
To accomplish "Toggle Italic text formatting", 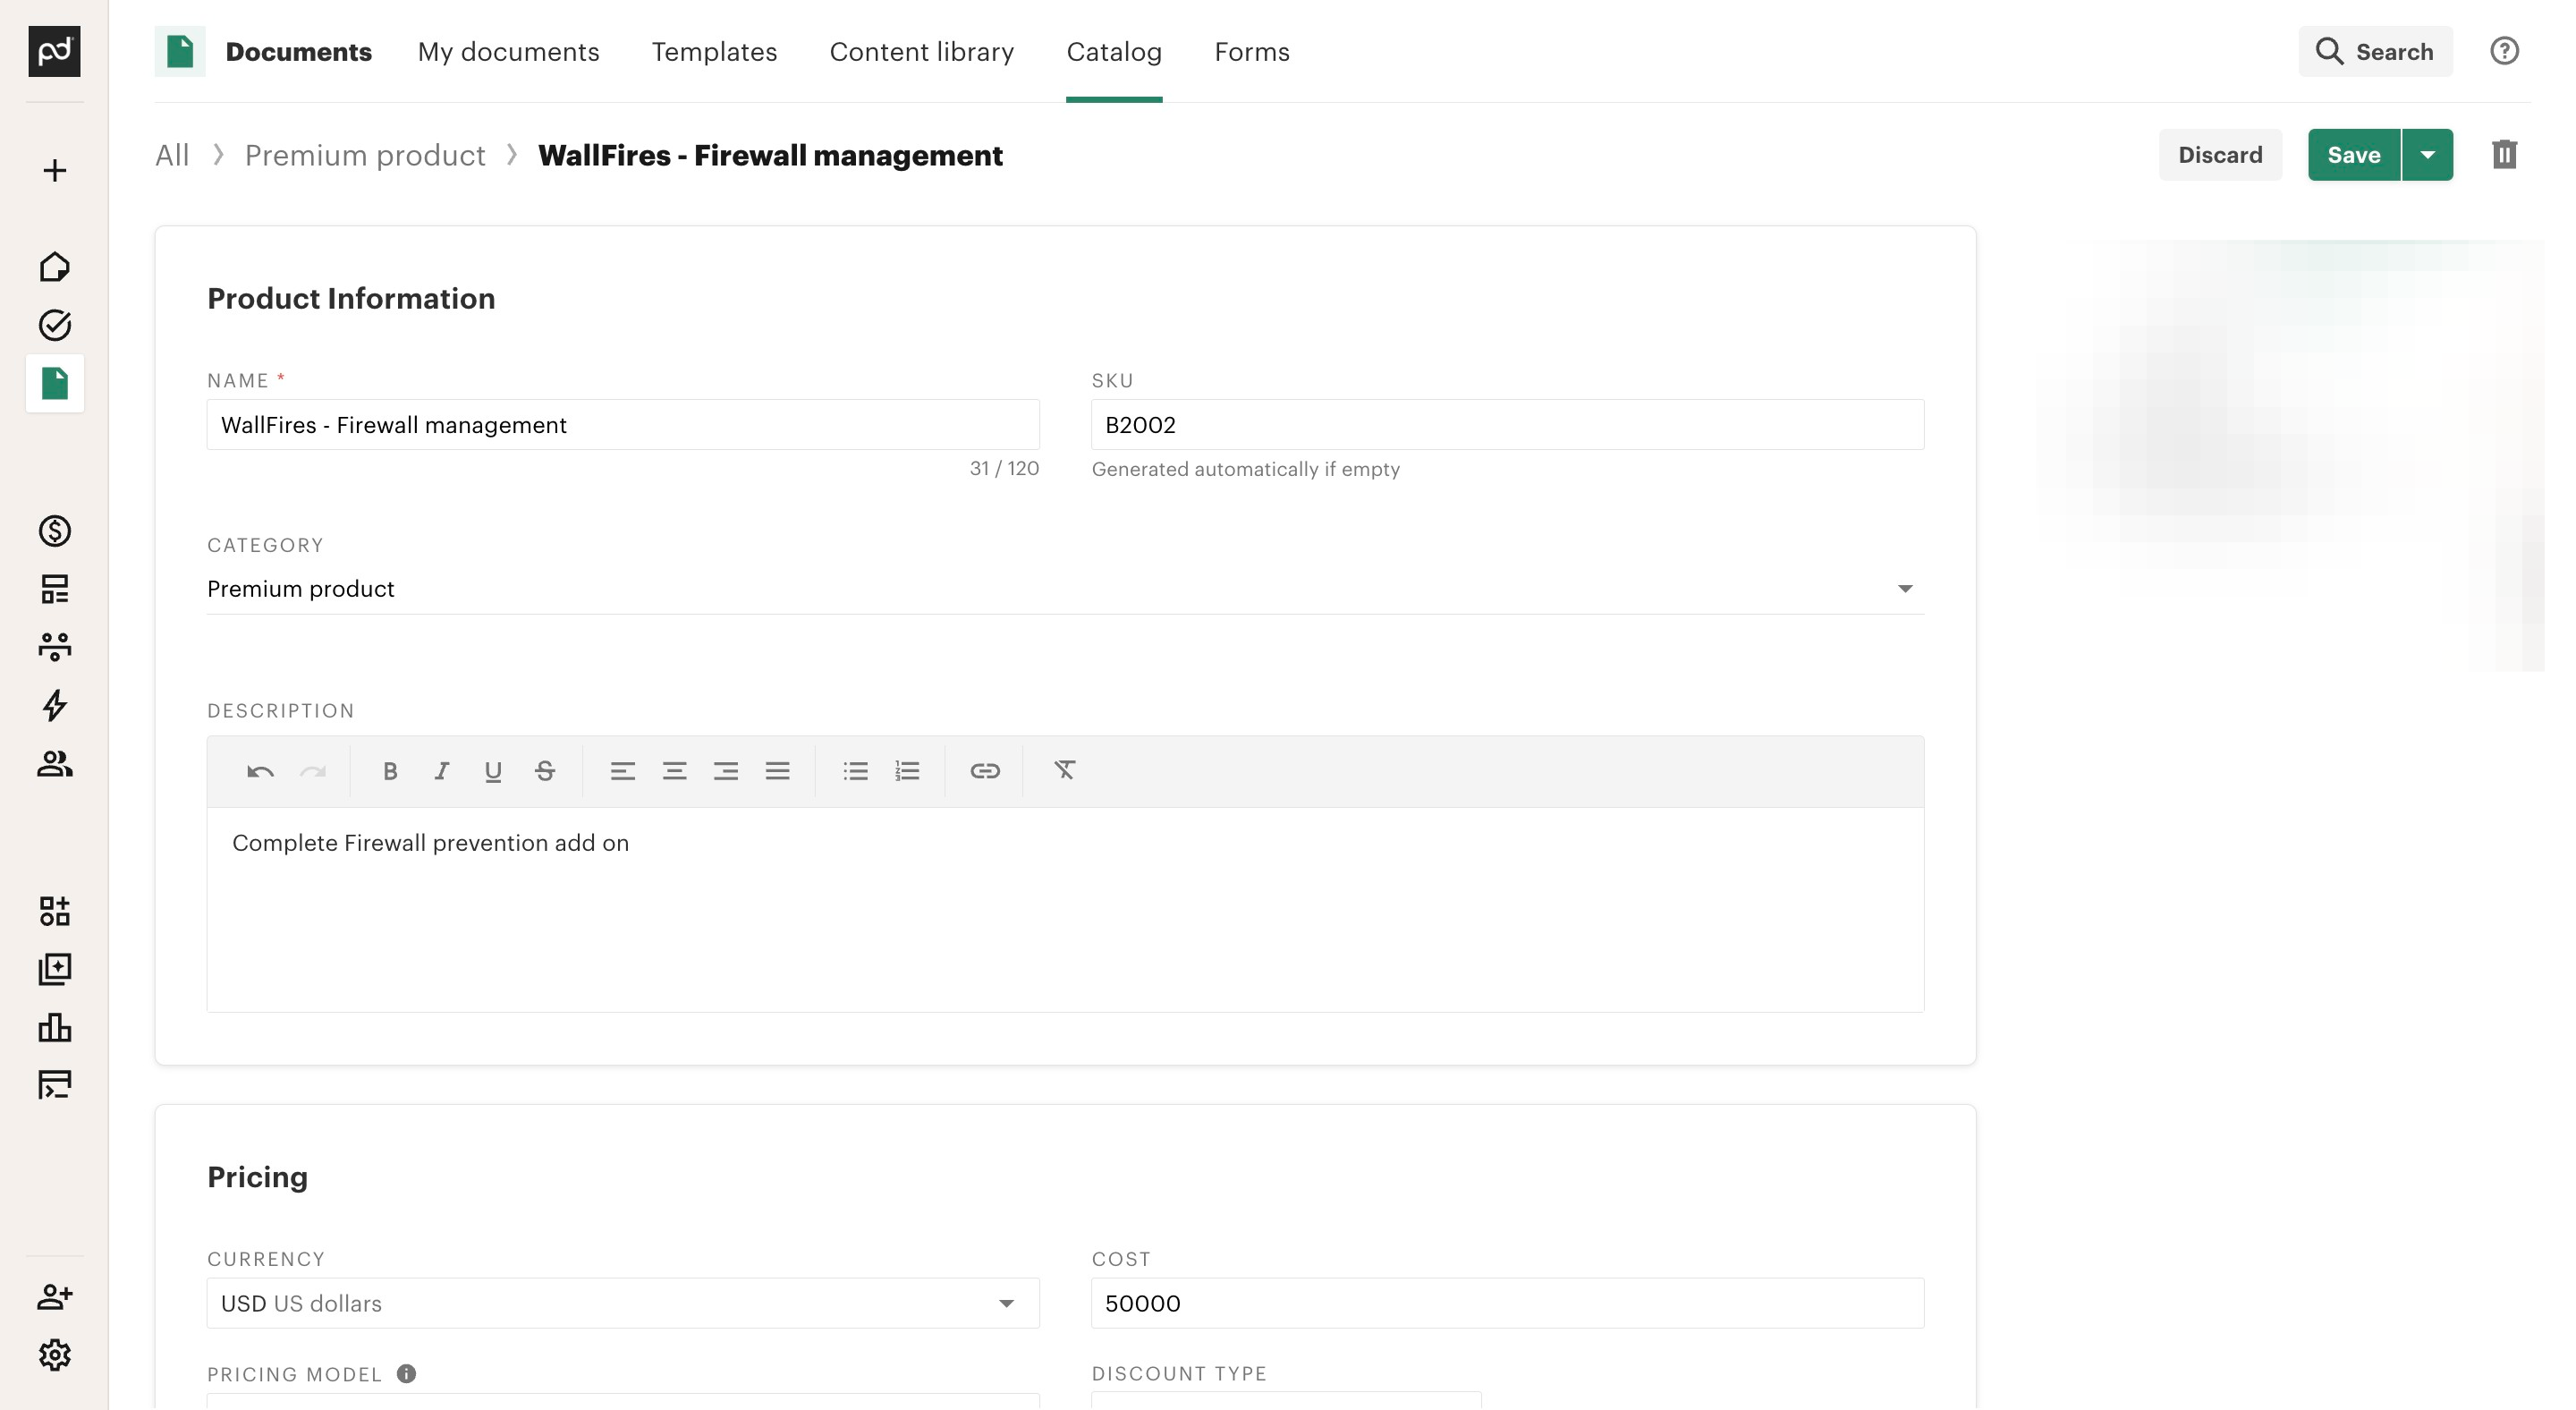I will click(441, 771).
